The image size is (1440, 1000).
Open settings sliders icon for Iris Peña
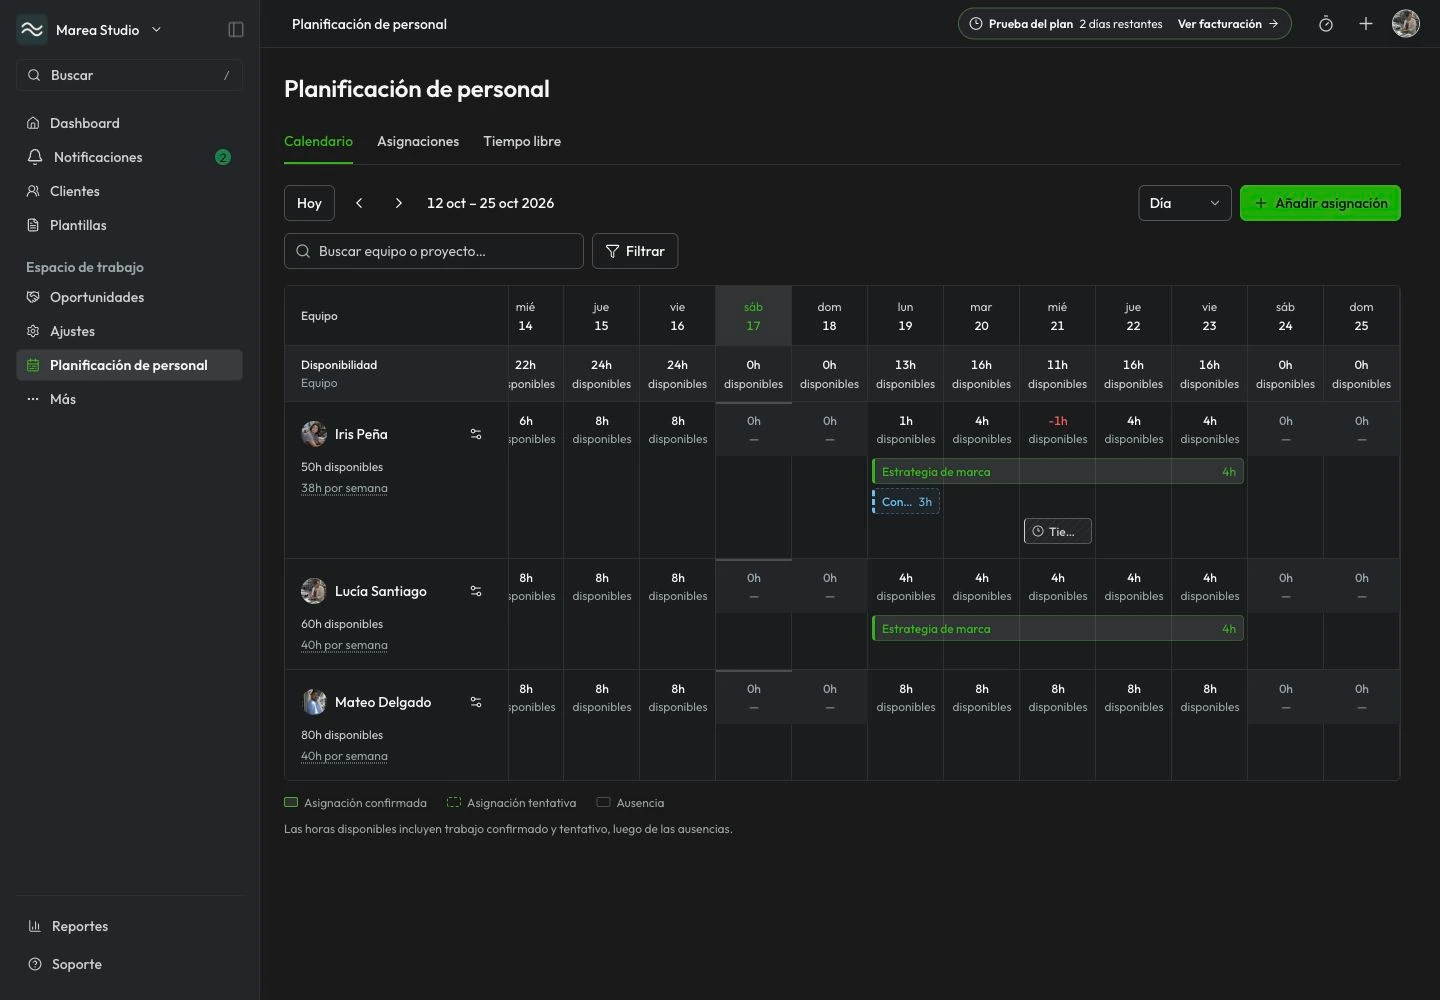click(476, 434)
